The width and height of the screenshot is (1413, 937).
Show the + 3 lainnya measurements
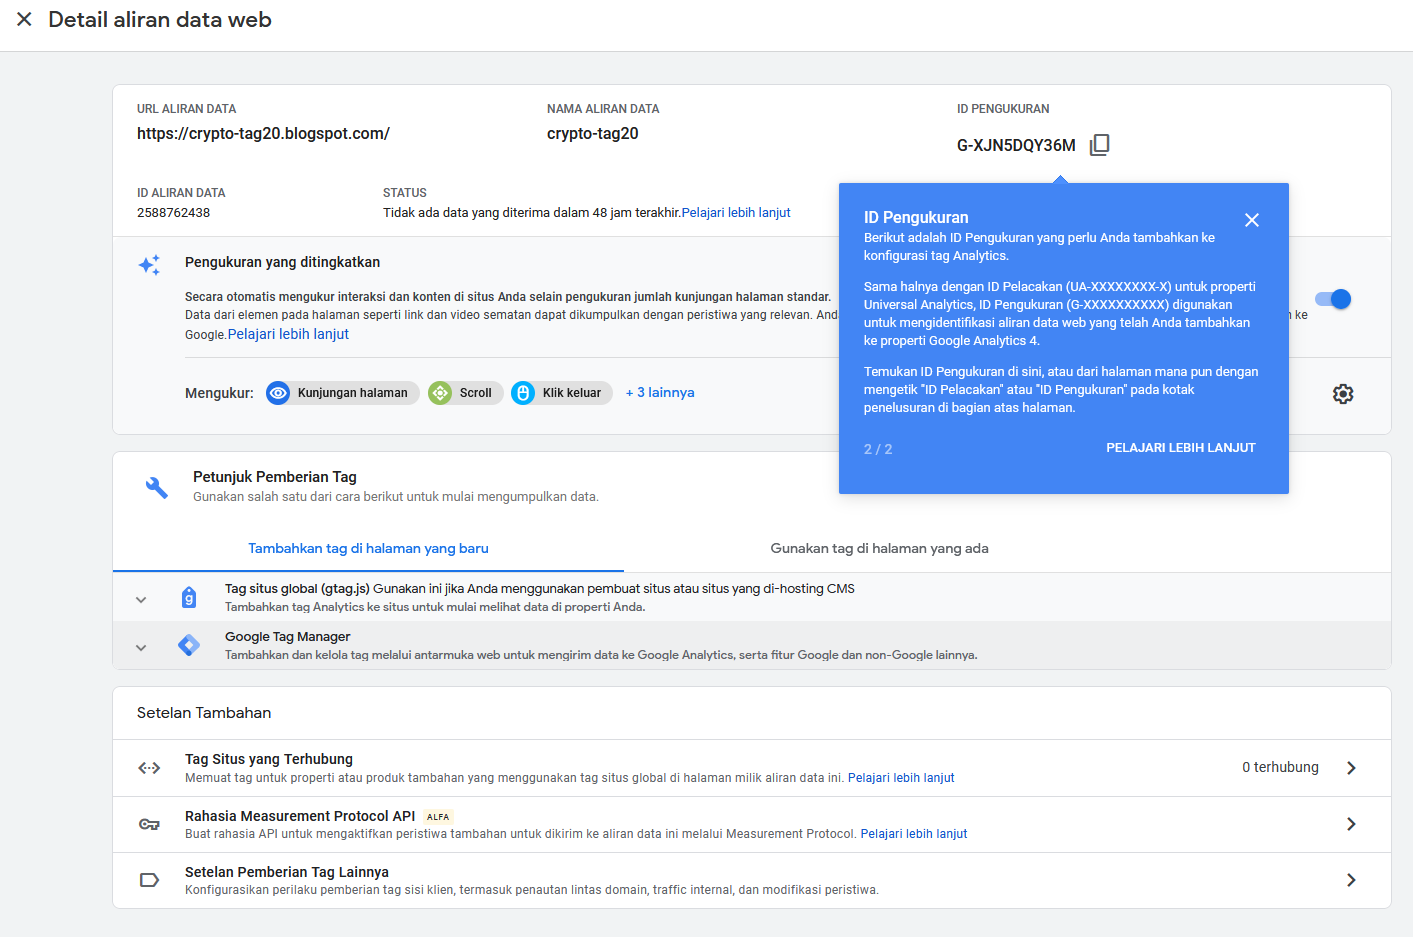click(x=660, y=393)
